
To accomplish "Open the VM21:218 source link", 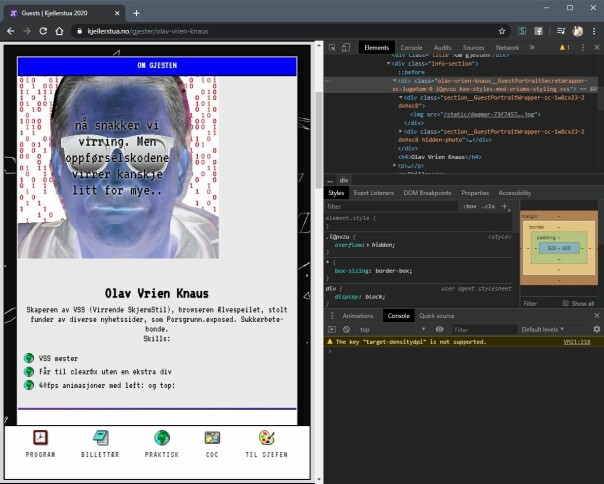I will pos(577,342).
